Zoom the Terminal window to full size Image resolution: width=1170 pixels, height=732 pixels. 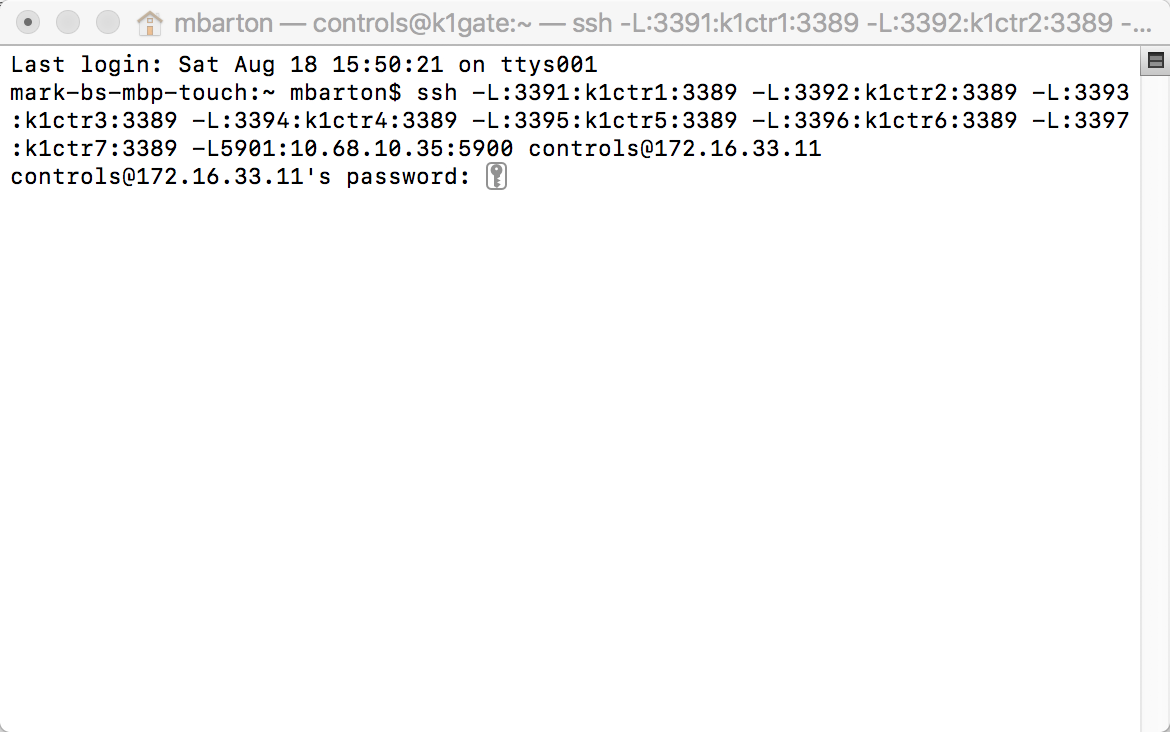pos(106,22)
